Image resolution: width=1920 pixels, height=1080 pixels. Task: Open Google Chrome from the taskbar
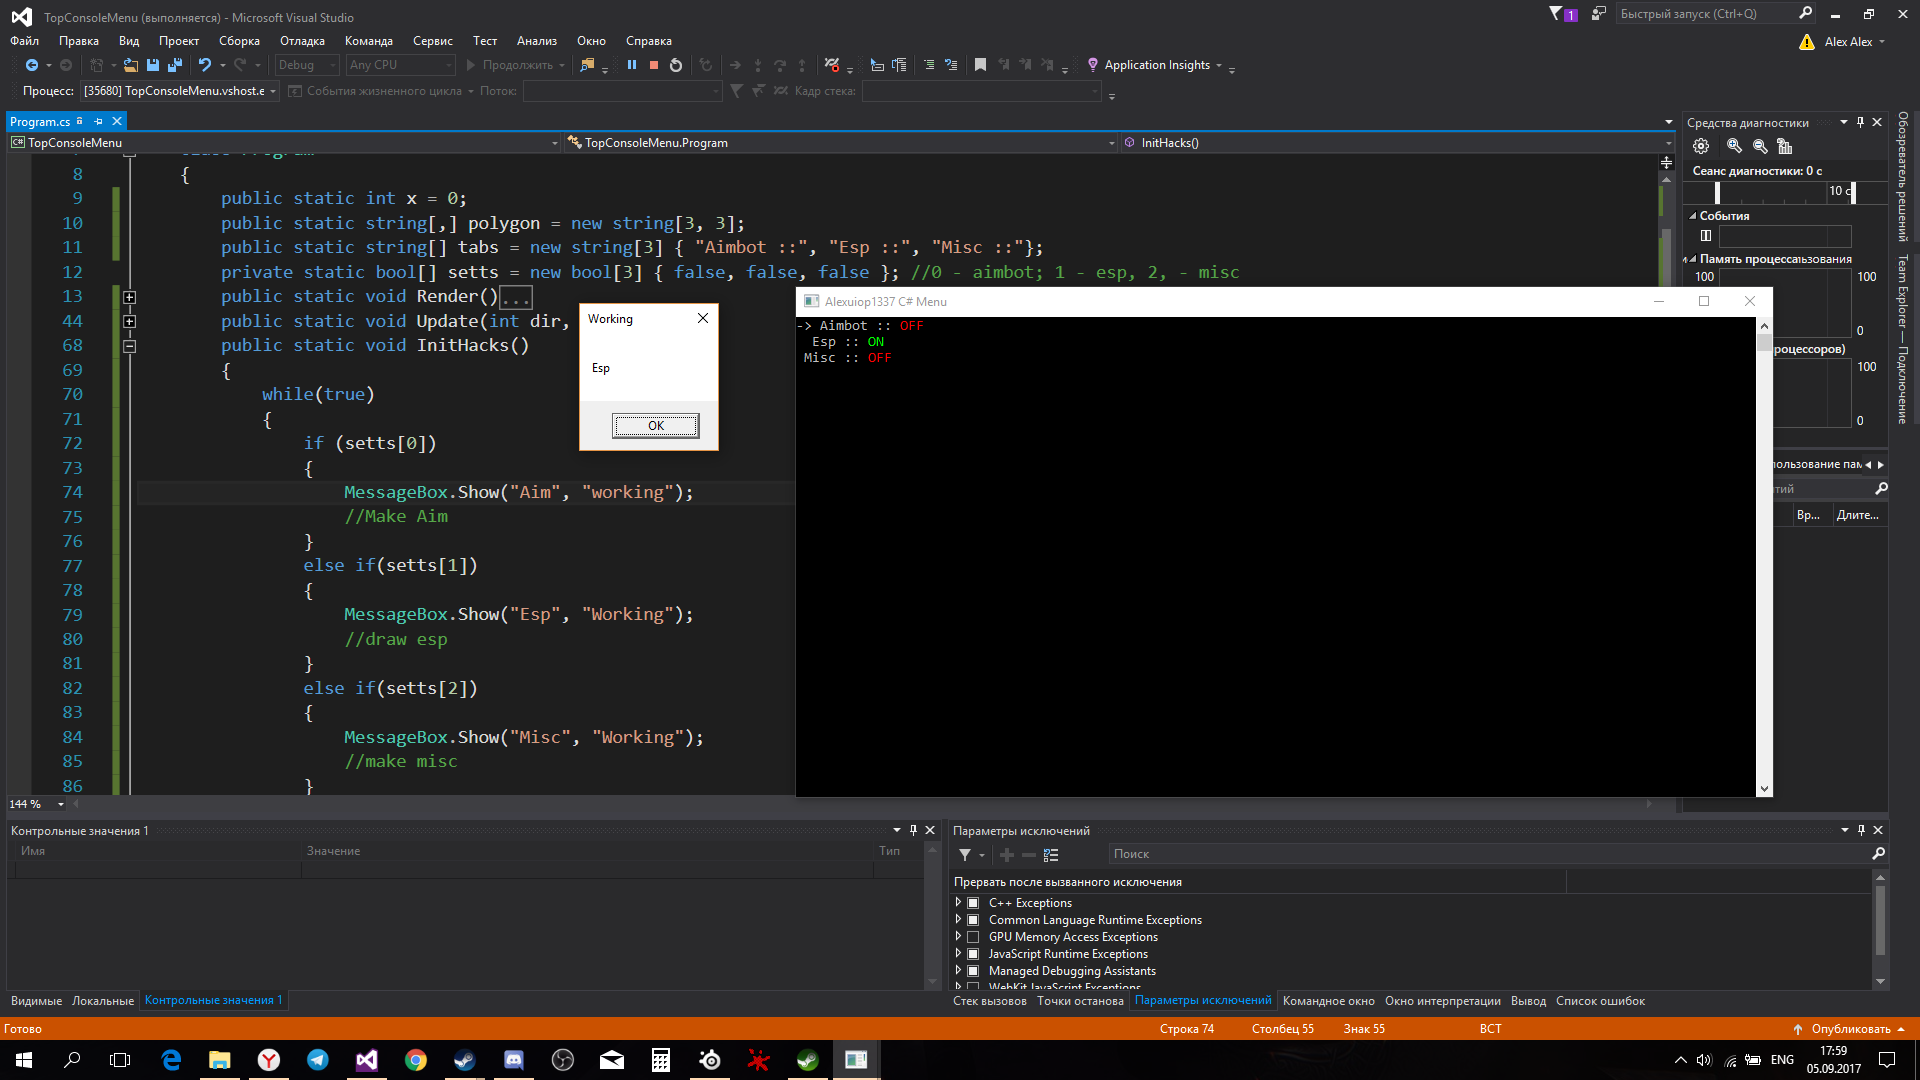[x=416, y=1060]
